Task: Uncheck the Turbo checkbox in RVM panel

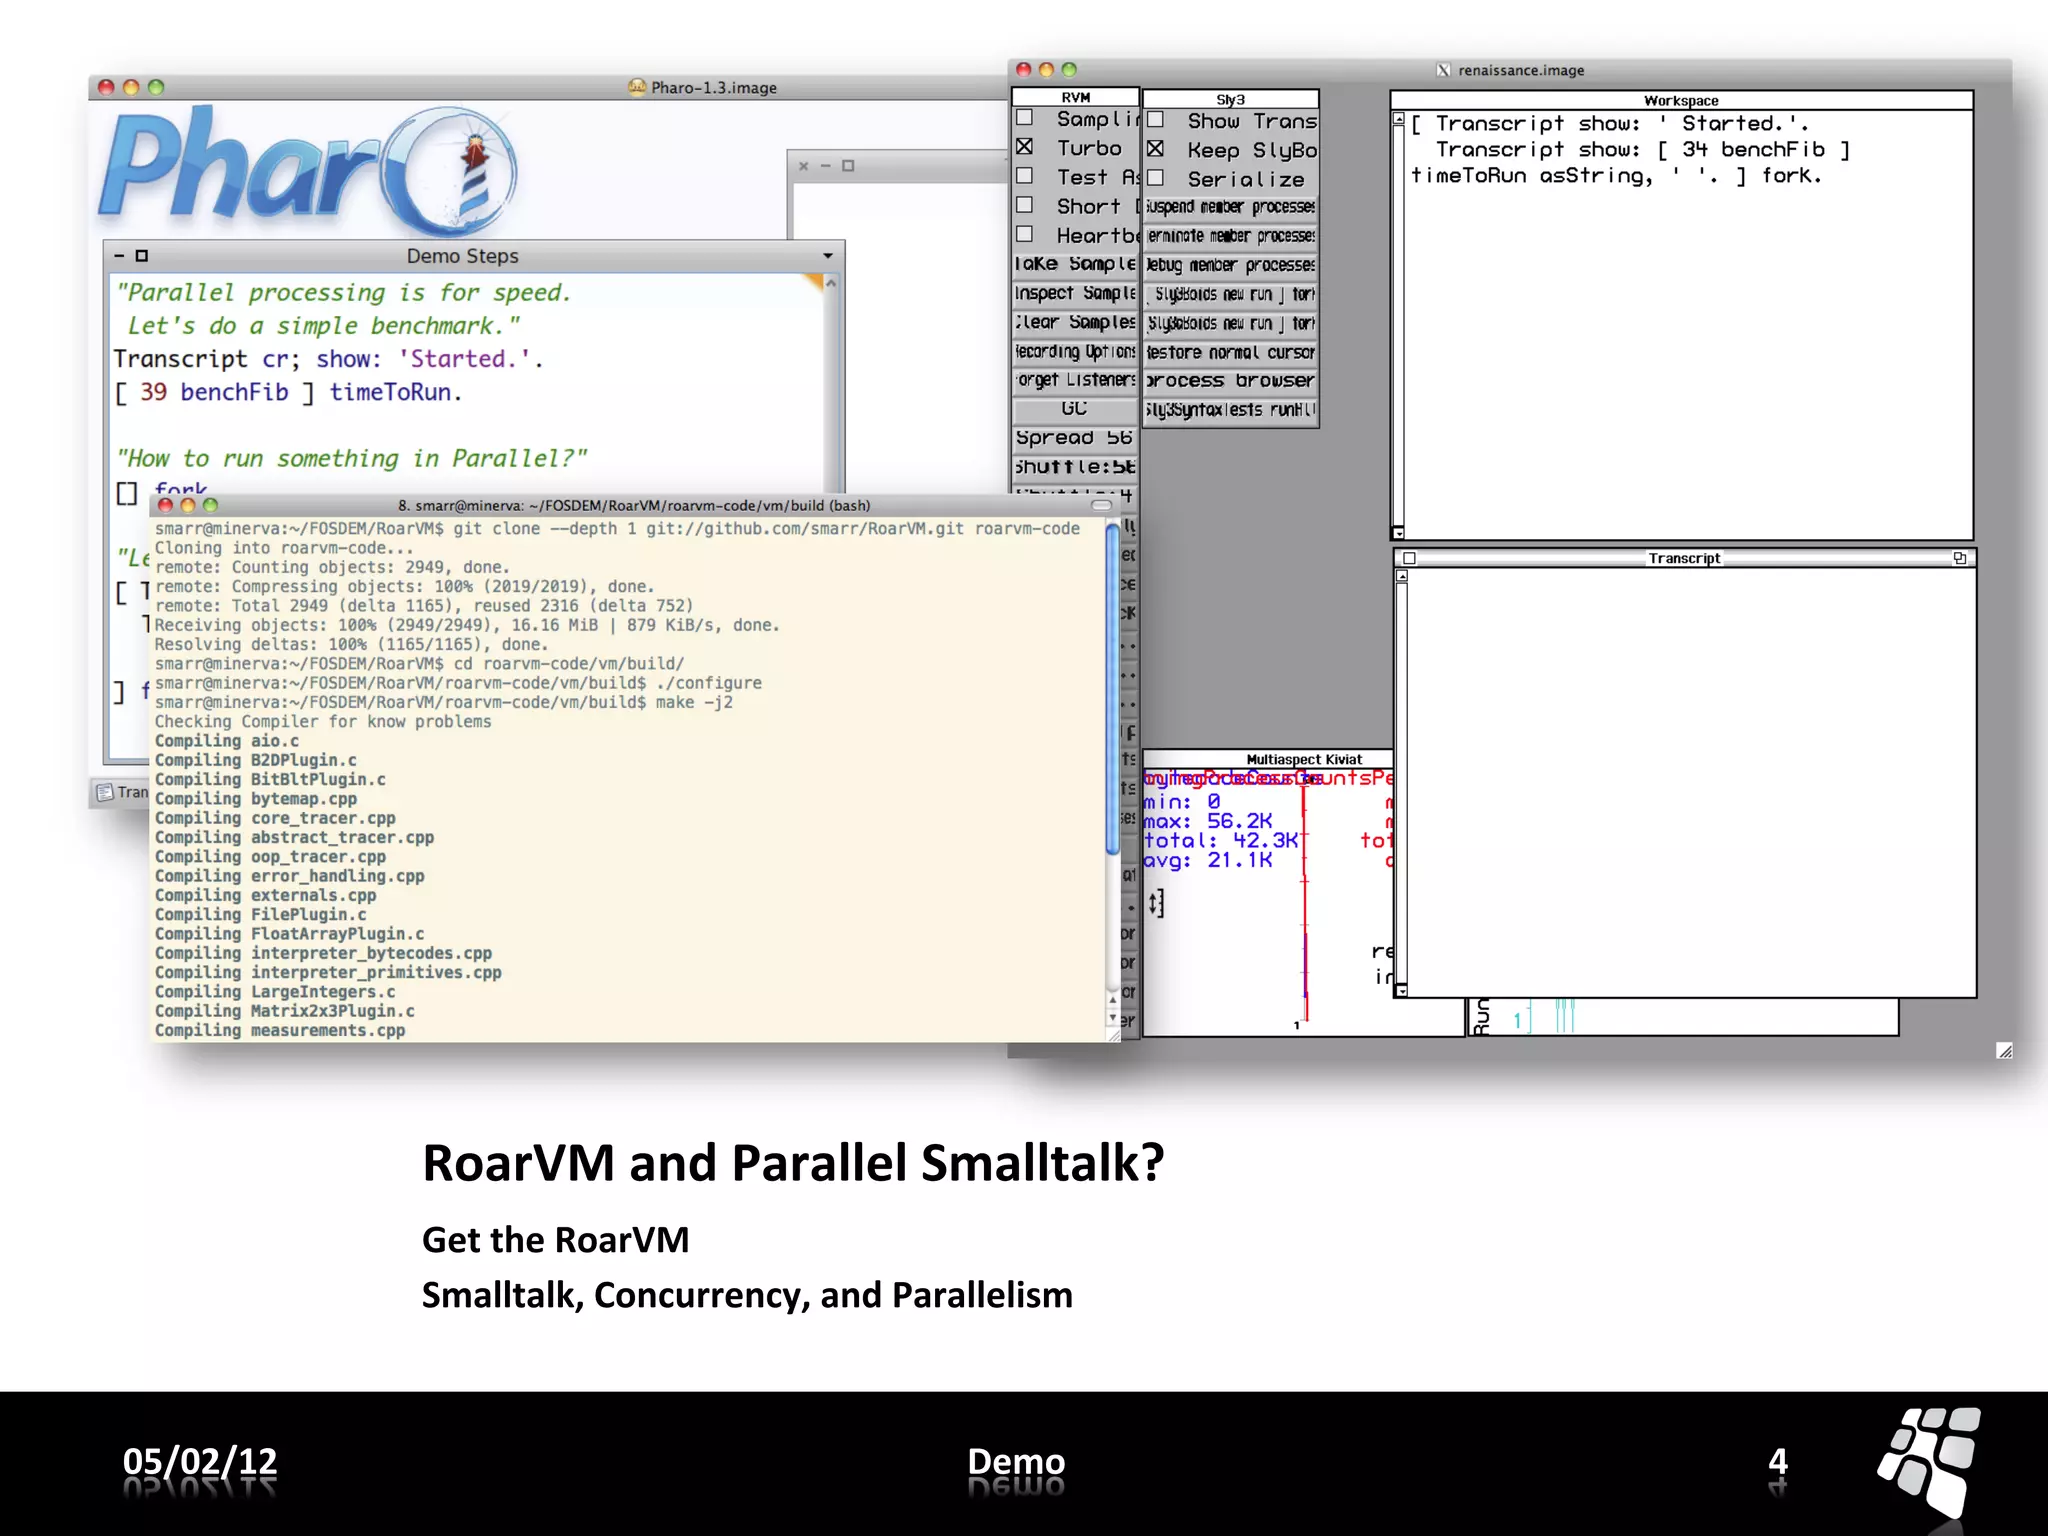Action: point(1025,147)
